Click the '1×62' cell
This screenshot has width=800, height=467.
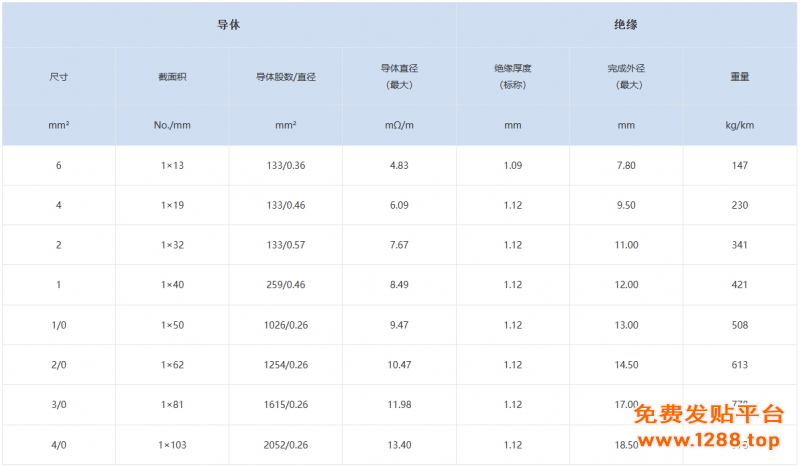(x=172, y=365)
